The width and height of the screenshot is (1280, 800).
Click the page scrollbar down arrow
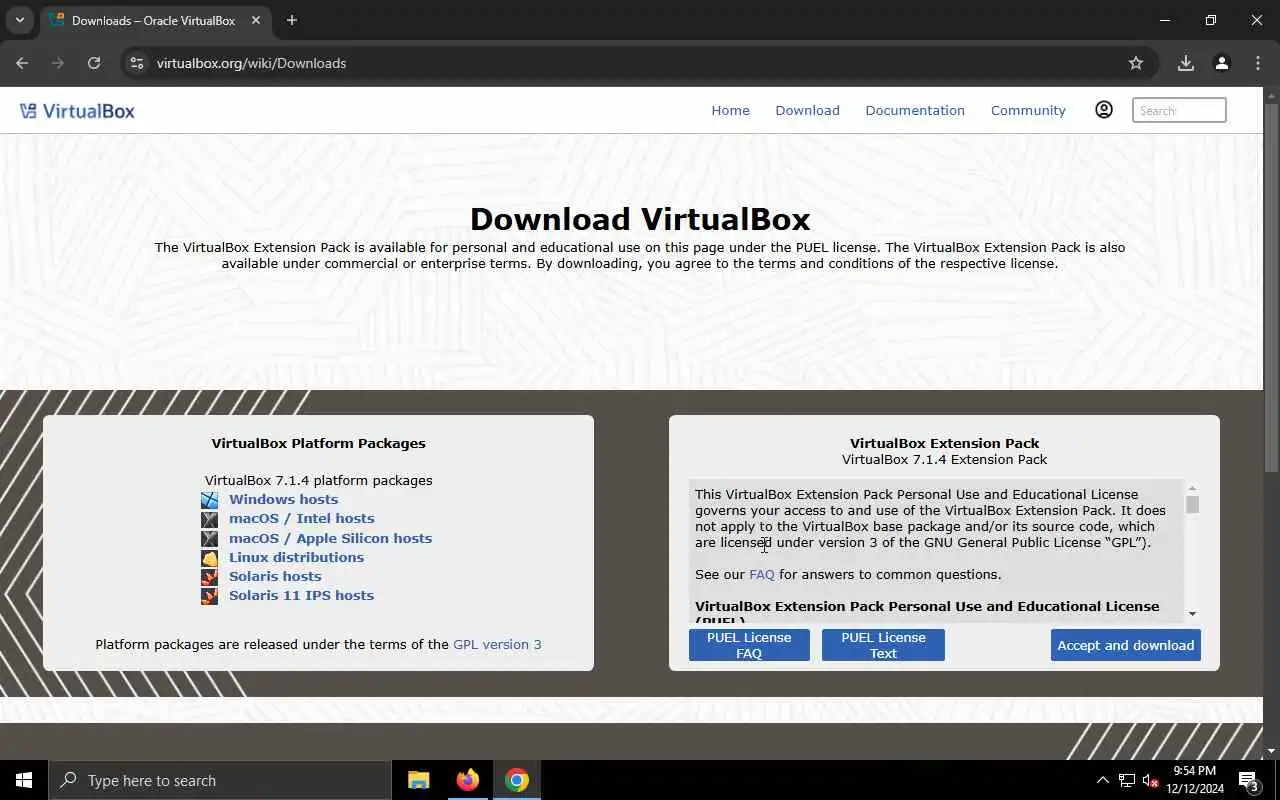point(1271,751)
